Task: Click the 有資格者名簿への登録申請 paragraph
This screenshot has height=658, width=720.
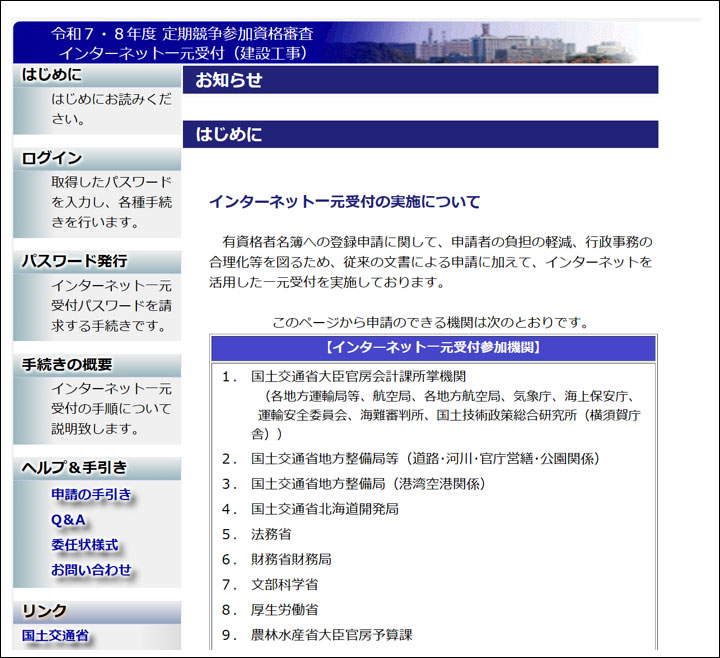Action: (x=431, y=262)
